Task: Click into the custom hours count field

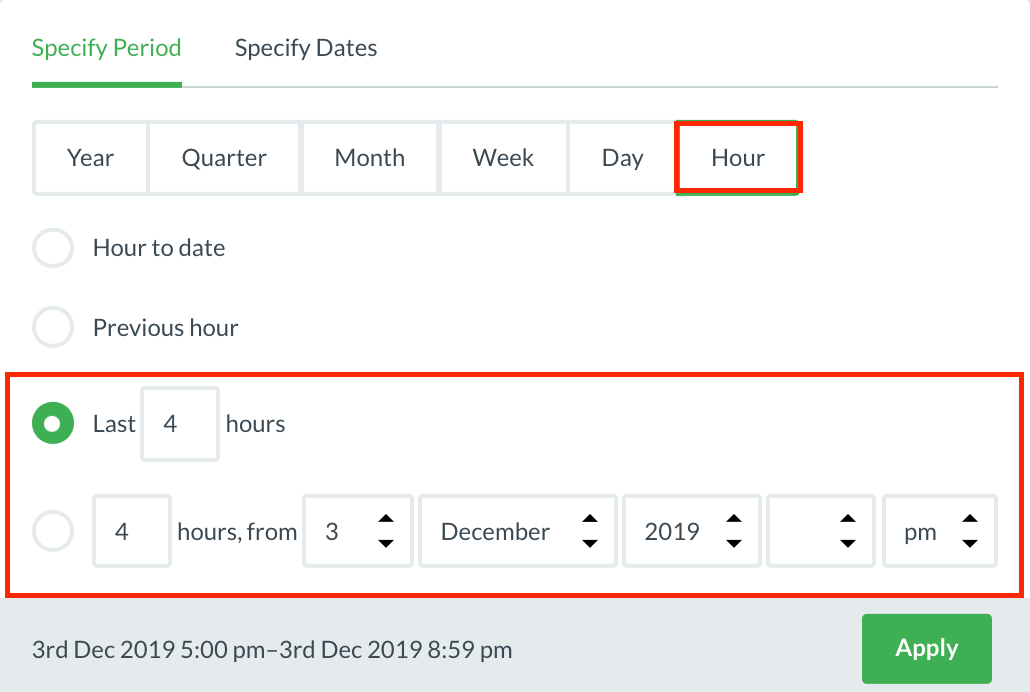Action: 131,531
